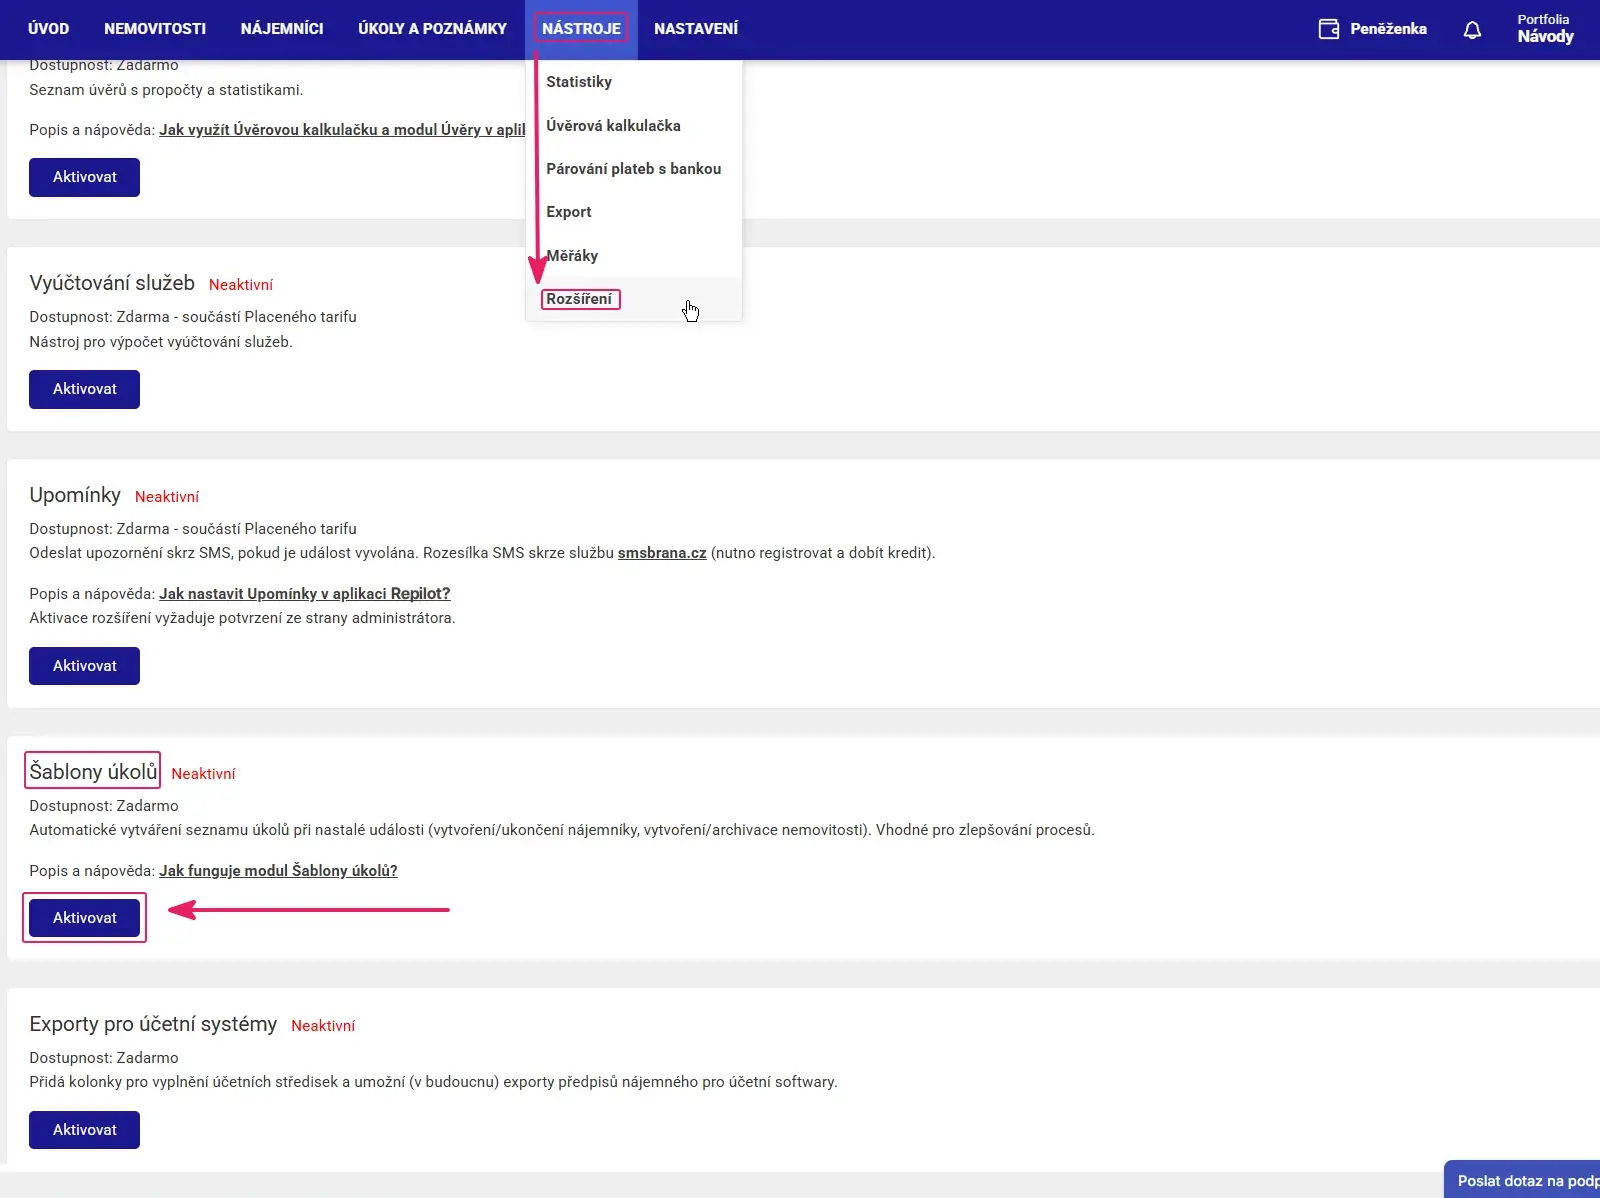Image resolution: width=1600 pixels, height=1198 pixels.
Task: Open NEMOVITOSTI menu item
Action: pyautogui.click(x=155, y=29)
